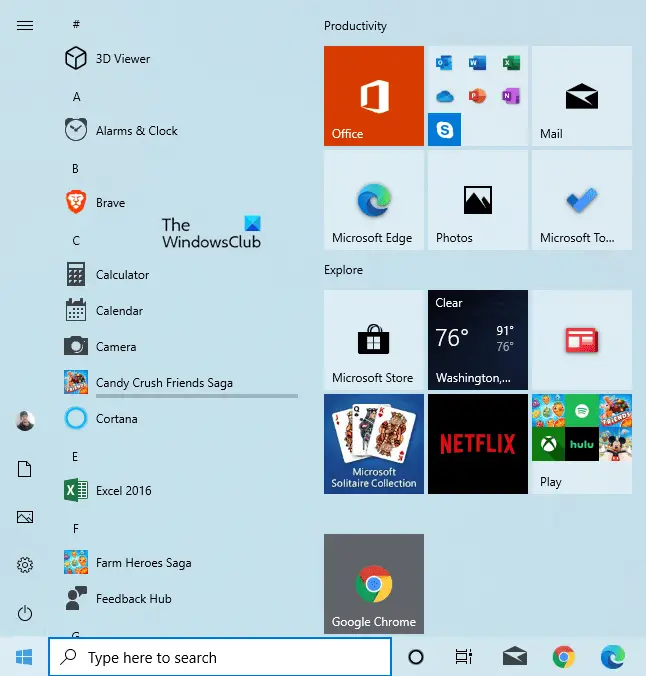Open Task View on the taskbar

464,657
